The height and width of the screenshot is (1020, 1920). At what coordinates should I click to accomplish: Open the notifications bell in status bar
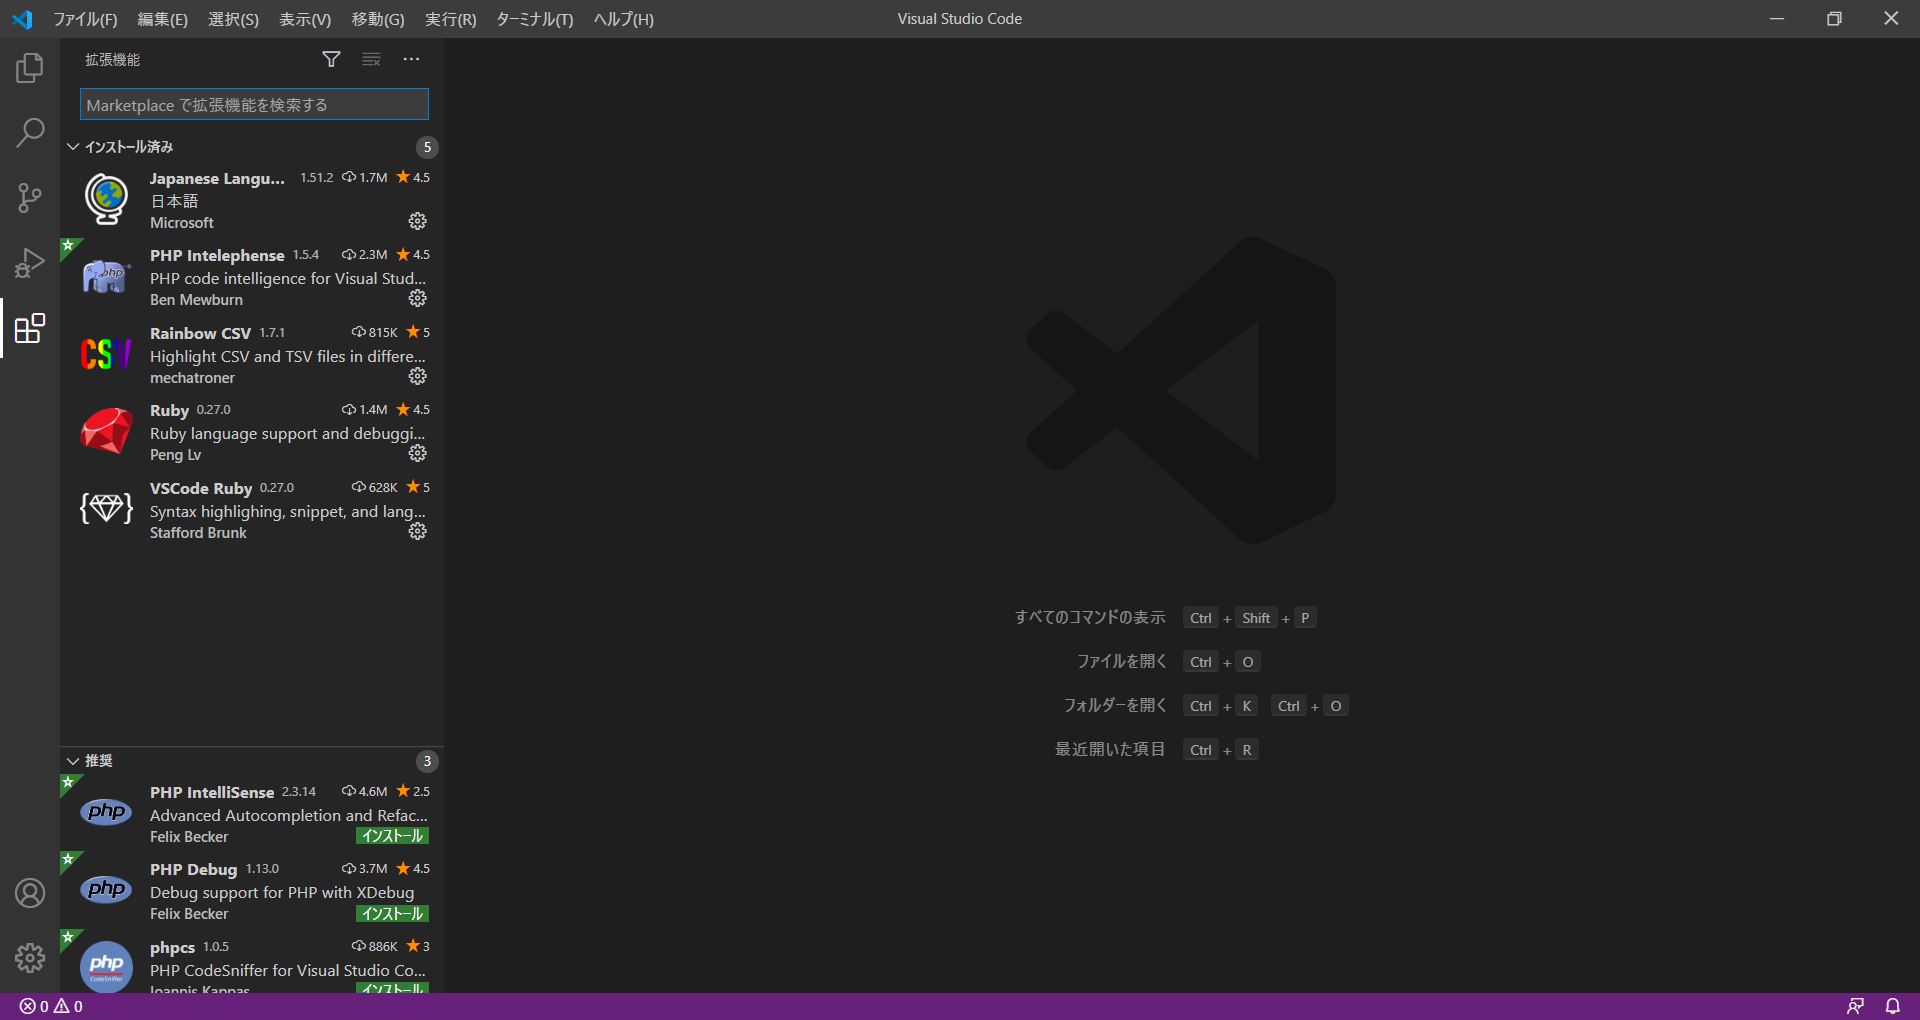click(1893, 1007)
